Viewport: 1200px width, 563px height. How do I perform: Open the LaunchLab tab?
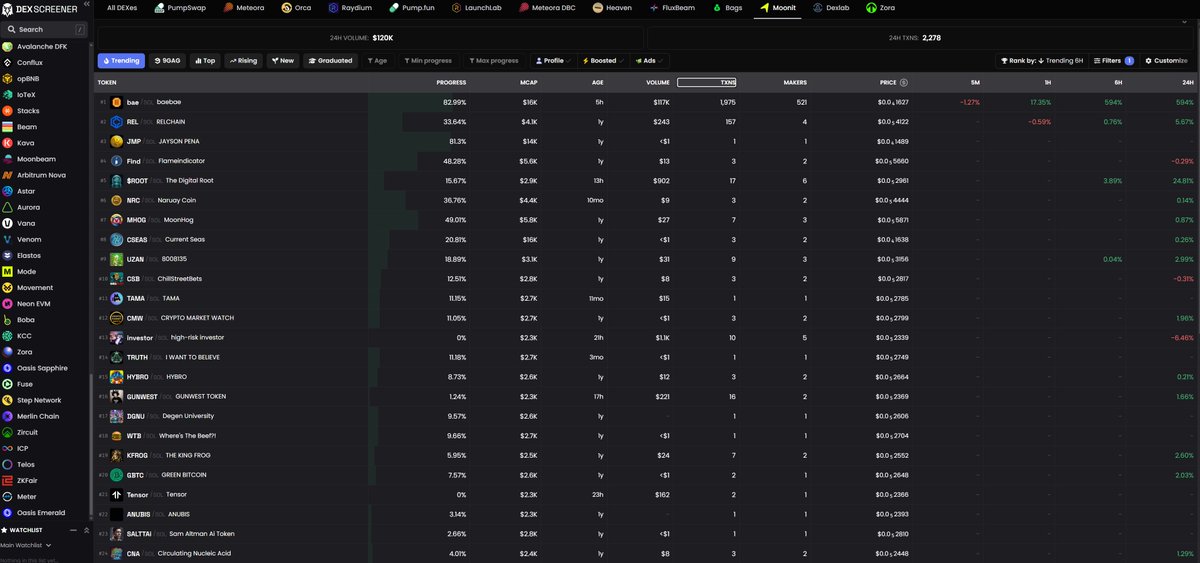(x=479, y=8)
